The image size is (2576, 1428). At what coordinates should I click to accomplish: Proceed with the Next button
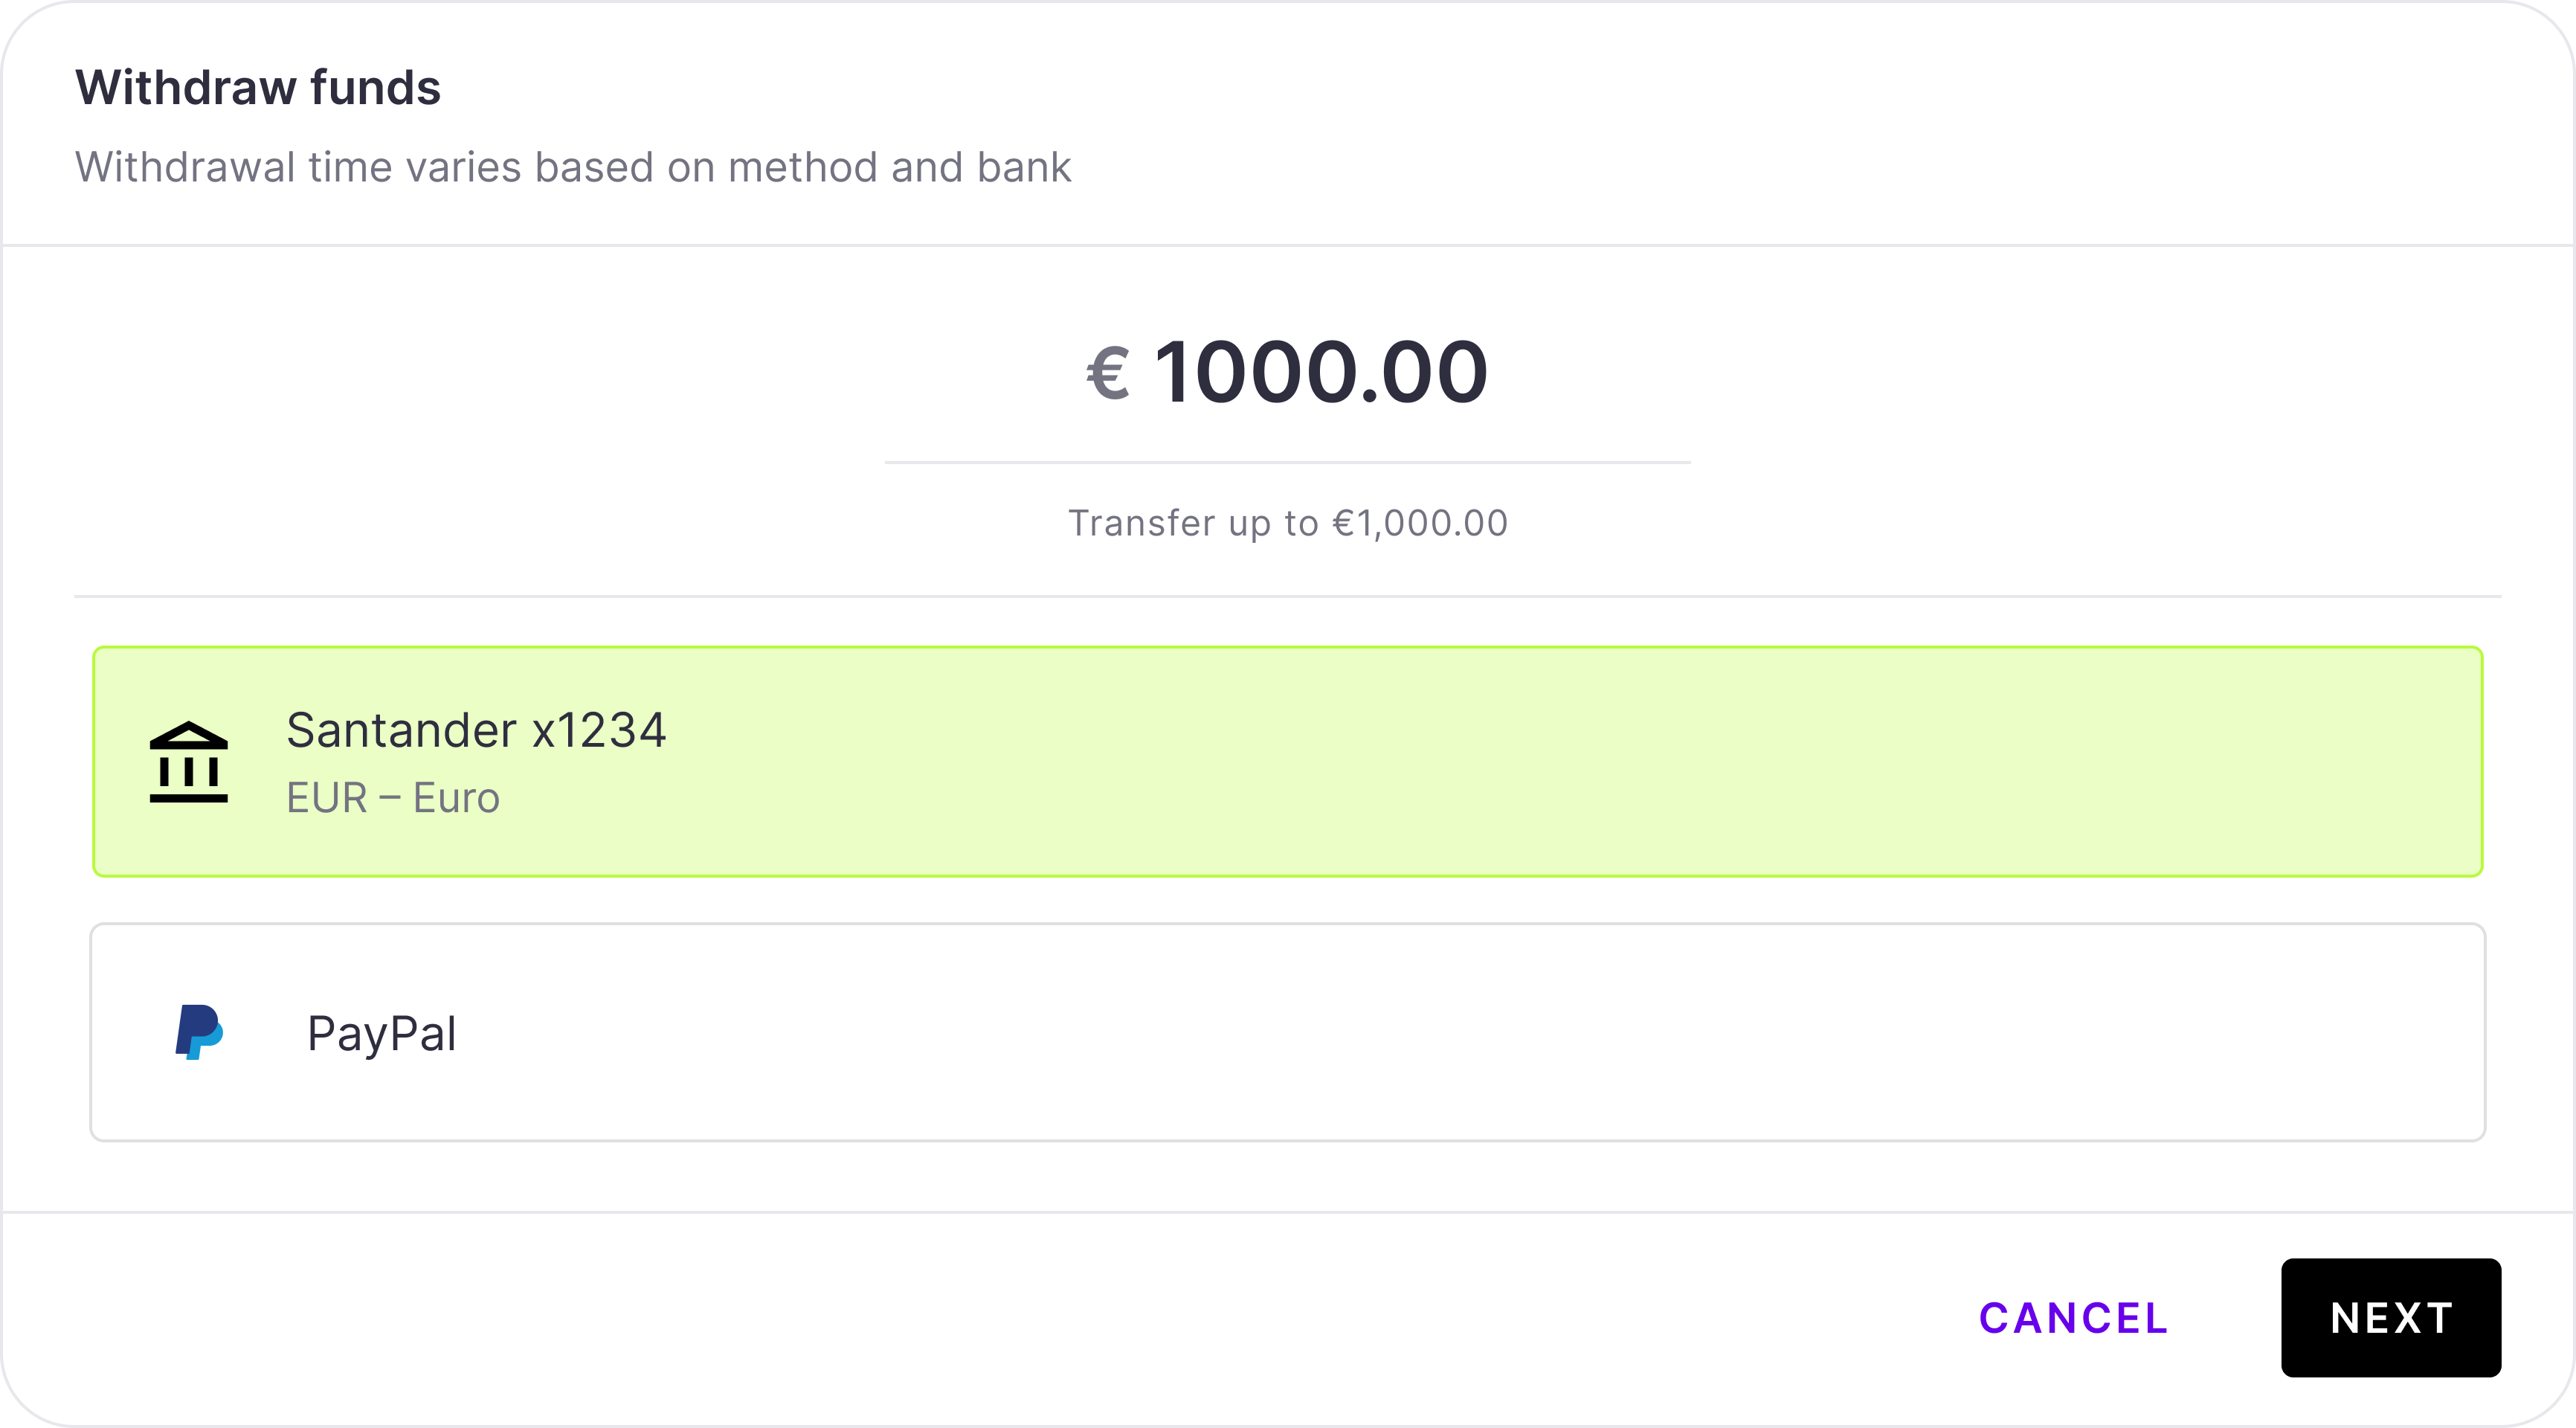(x=2390, y=1317)
